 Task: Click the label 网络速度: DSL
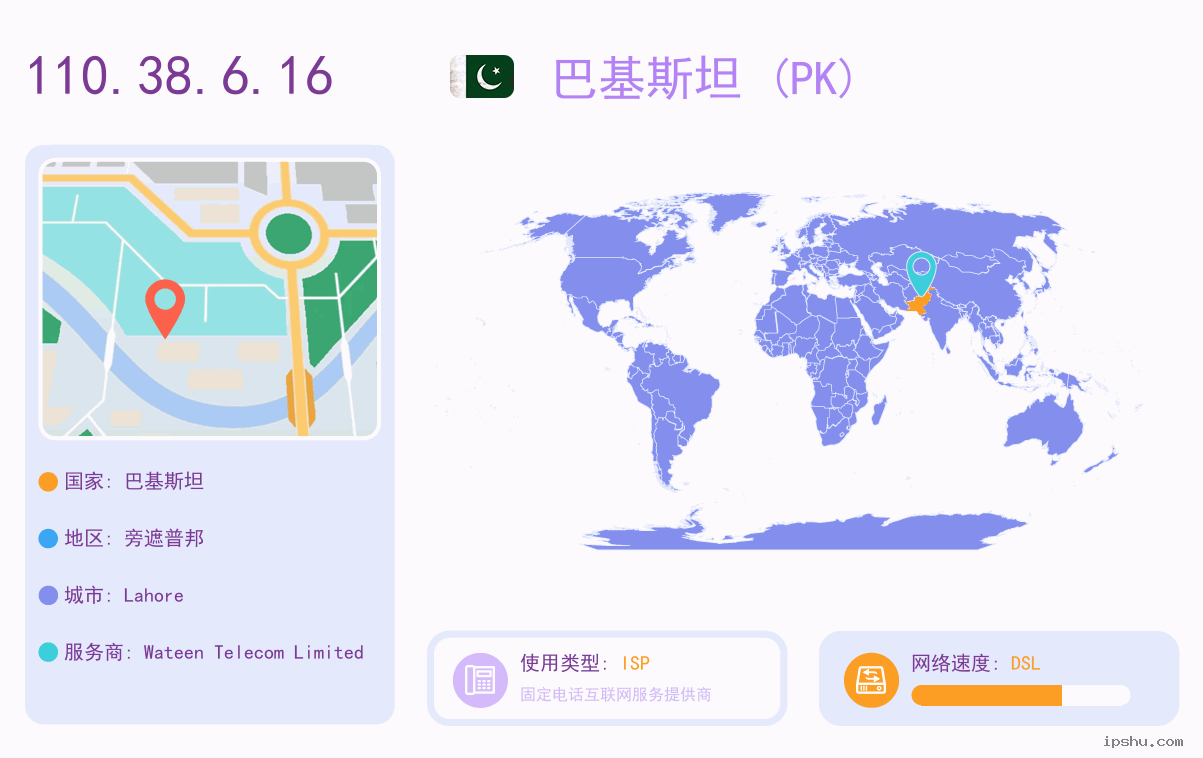pos(976,663)
